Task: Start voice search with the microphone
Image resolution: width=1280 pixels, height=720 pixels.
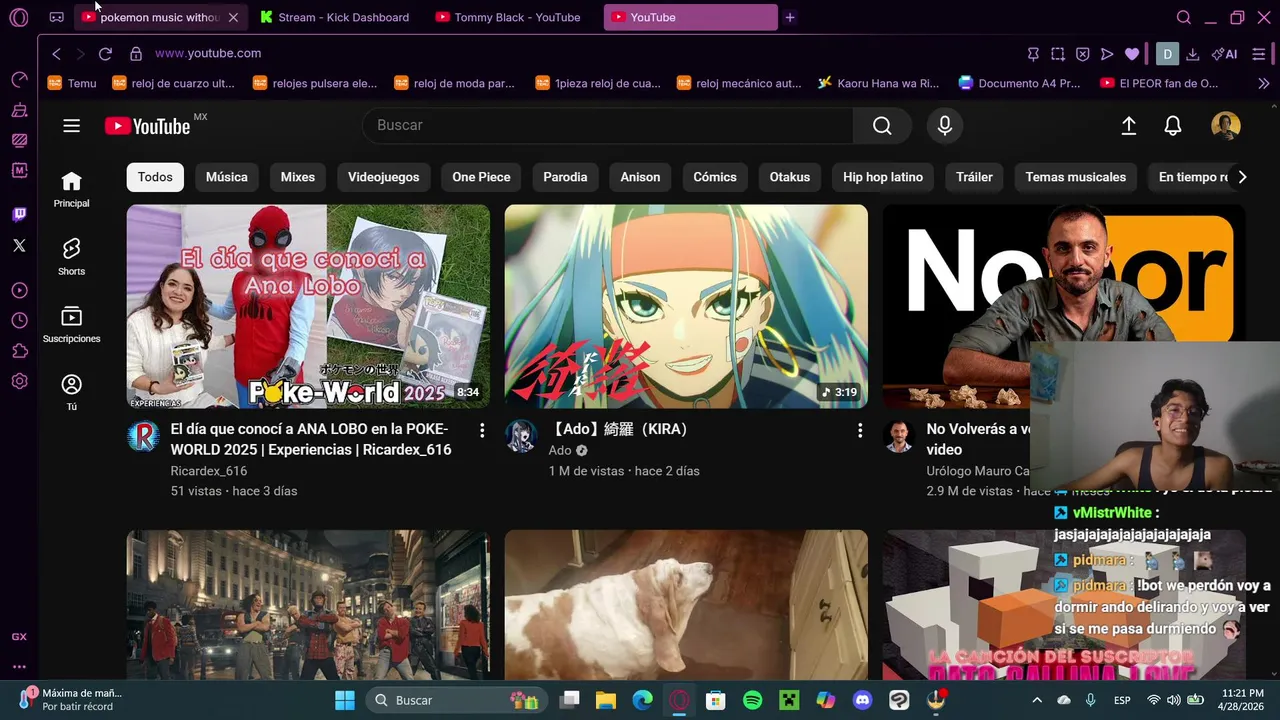Action: coord(945,125)
